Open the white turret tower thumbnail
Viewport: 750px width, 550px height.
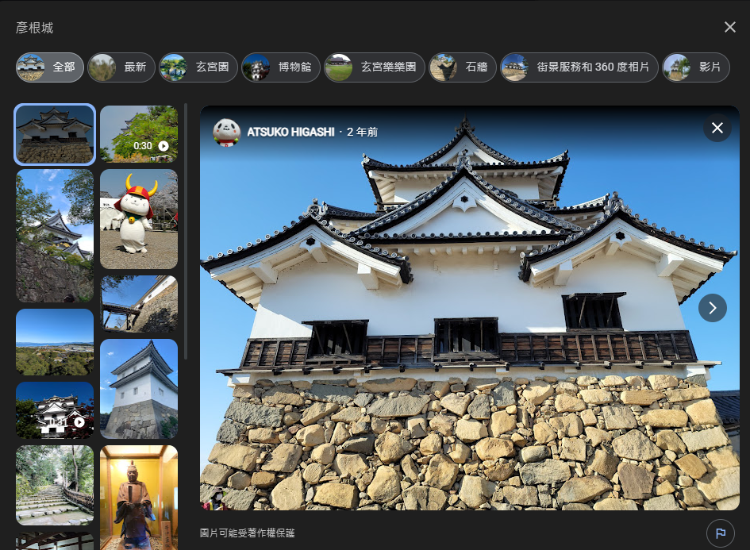point(139,389)
